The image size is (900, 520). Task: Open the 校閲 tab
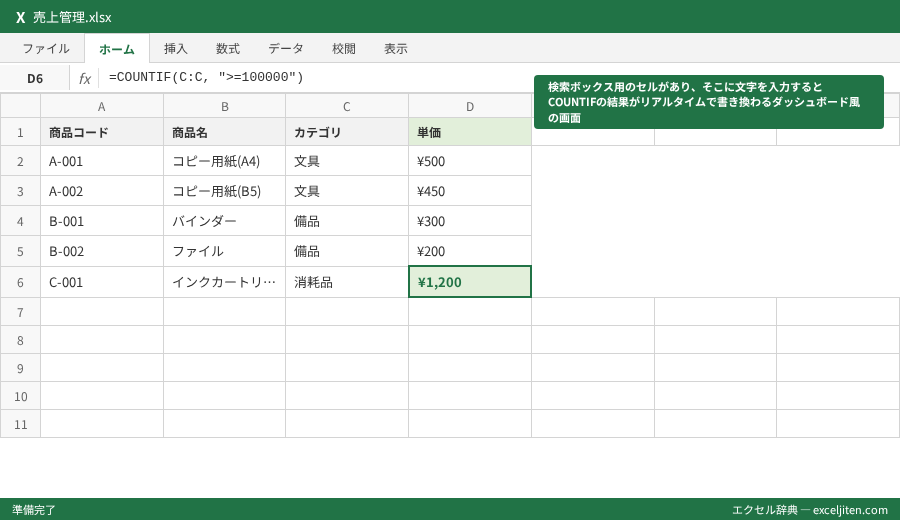coord(344,49)
